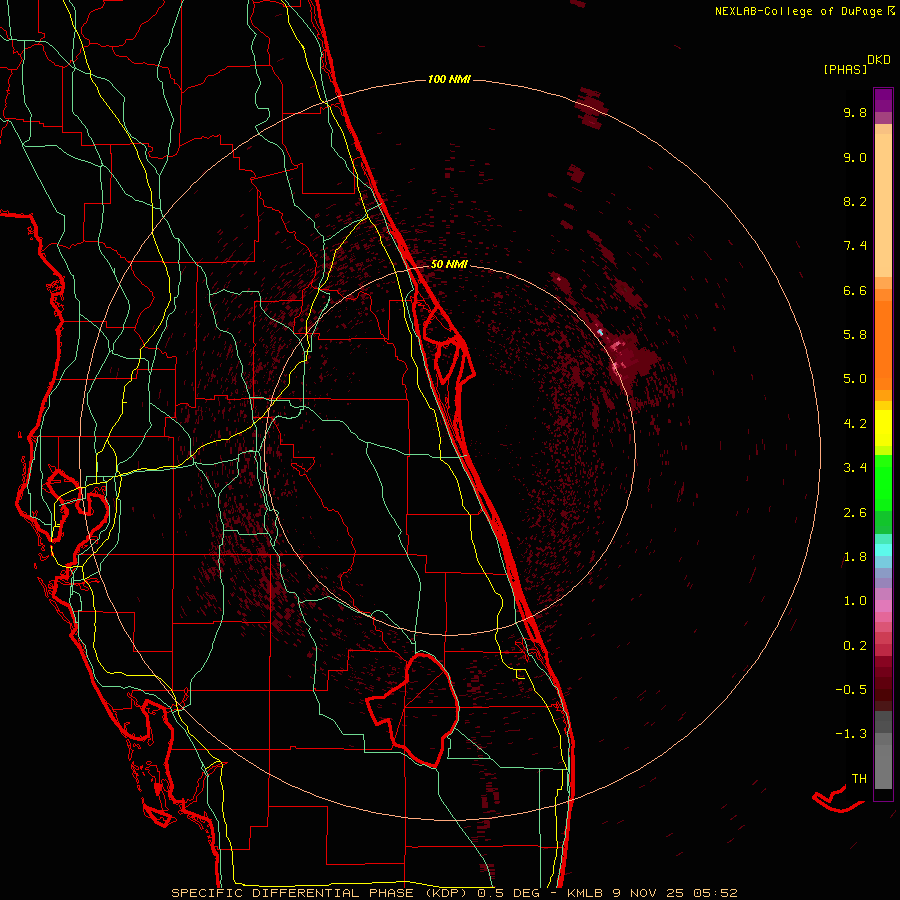Click the 1.8 value on the color scale
The width and height of the screenshot is (900, 900).
point(855,557)
